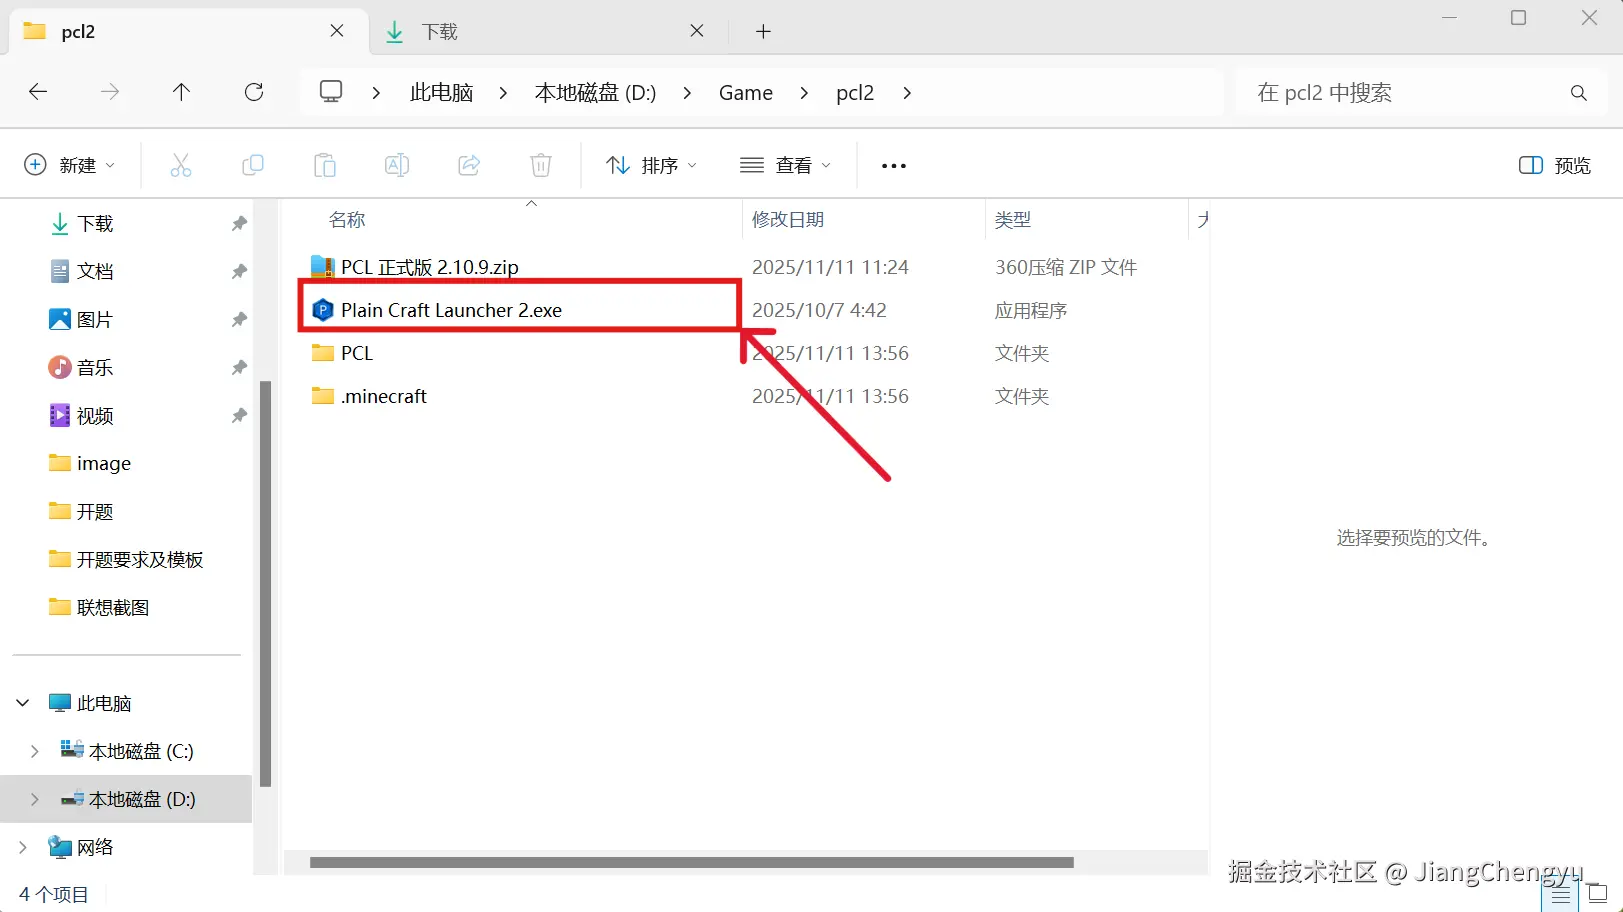1623x912 pixels.
Task: Open 文档 in quick access sidebar
Action: tap(95, 271)
